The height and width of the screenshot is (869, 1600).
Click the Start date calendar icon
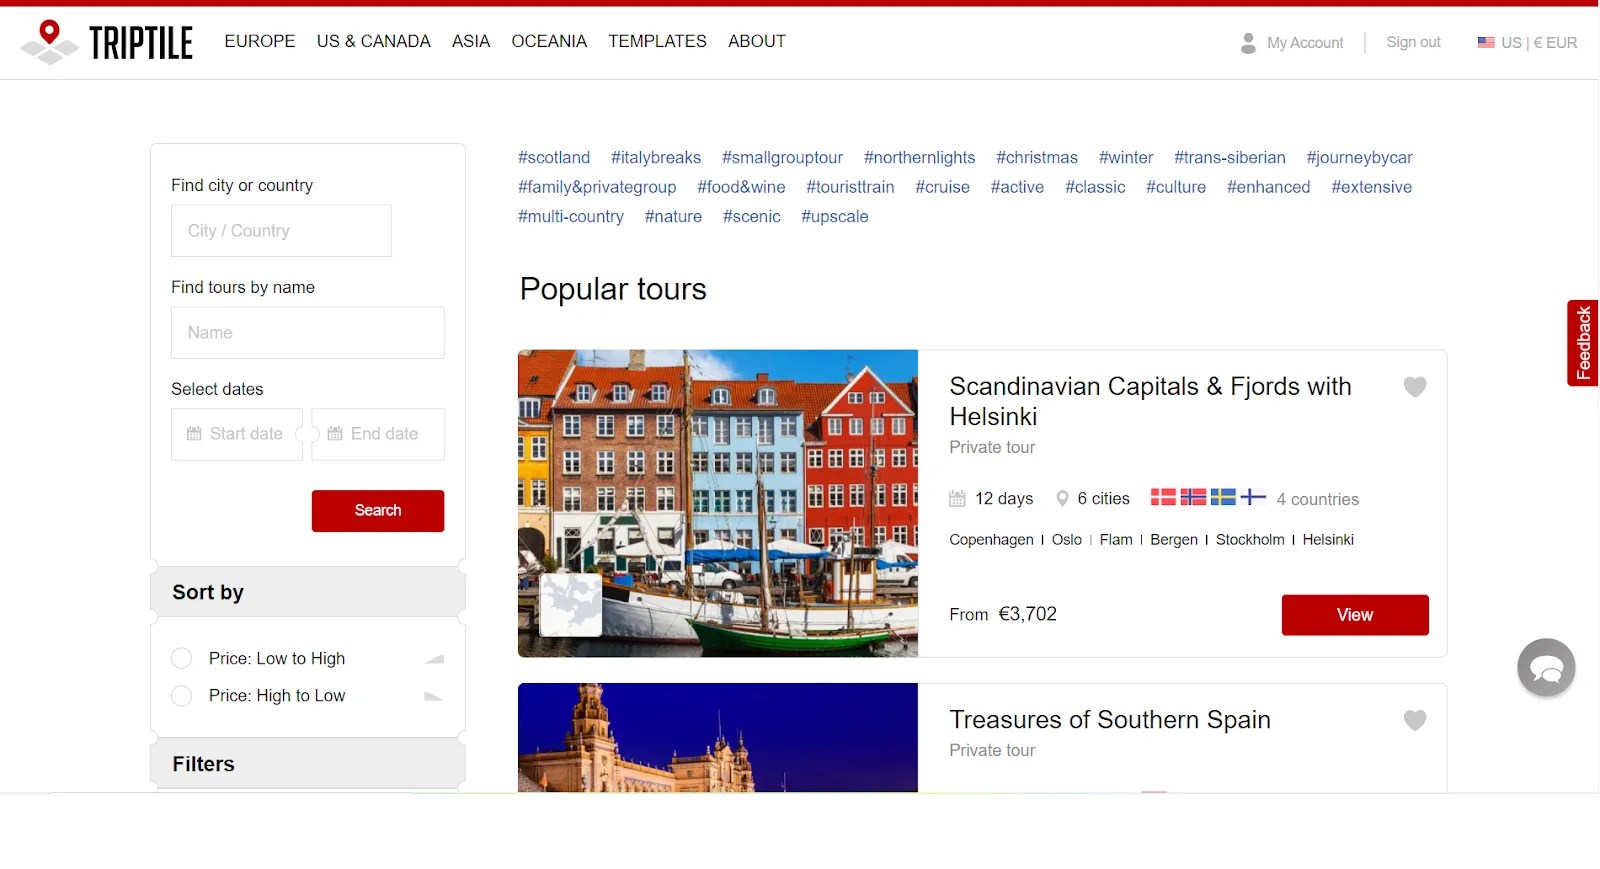pos(194,434)
